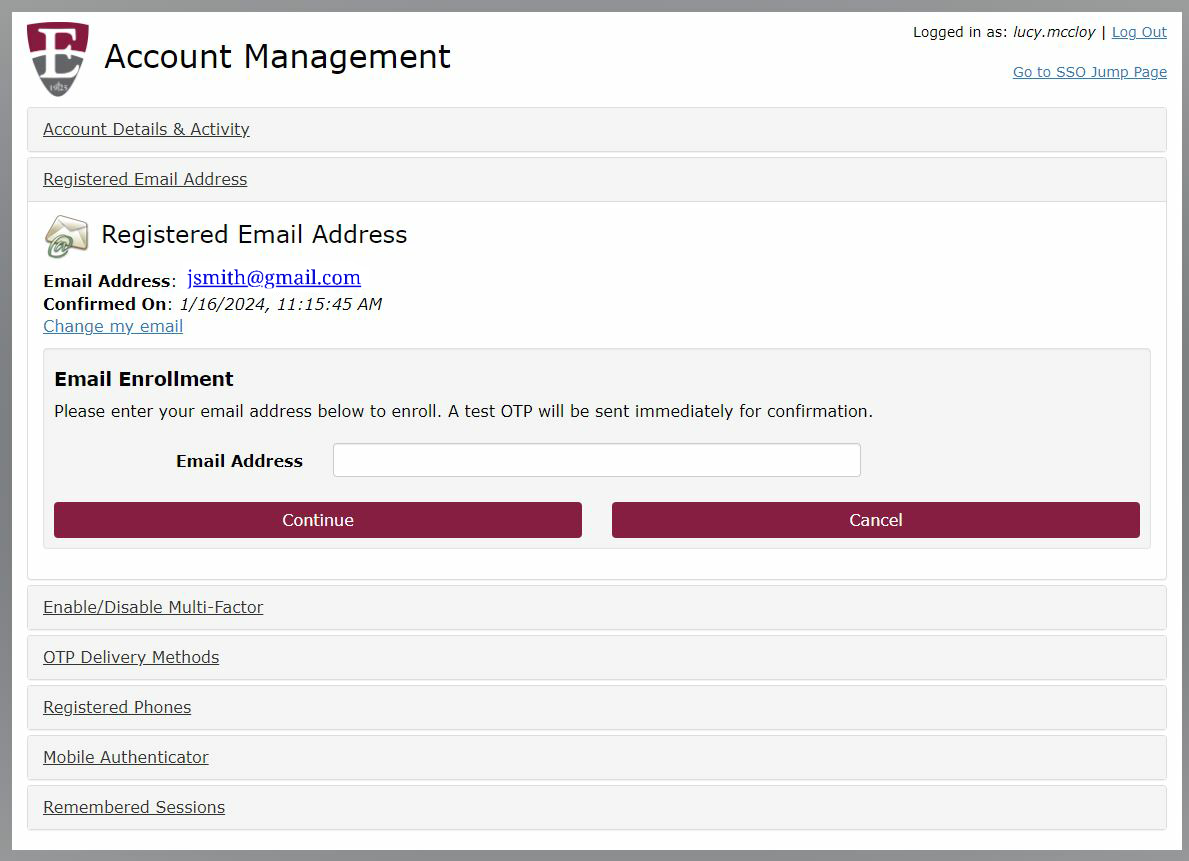
Task: Collapse the Registered Email Address section
Action: pyautogui.click(x=145, y=179)
